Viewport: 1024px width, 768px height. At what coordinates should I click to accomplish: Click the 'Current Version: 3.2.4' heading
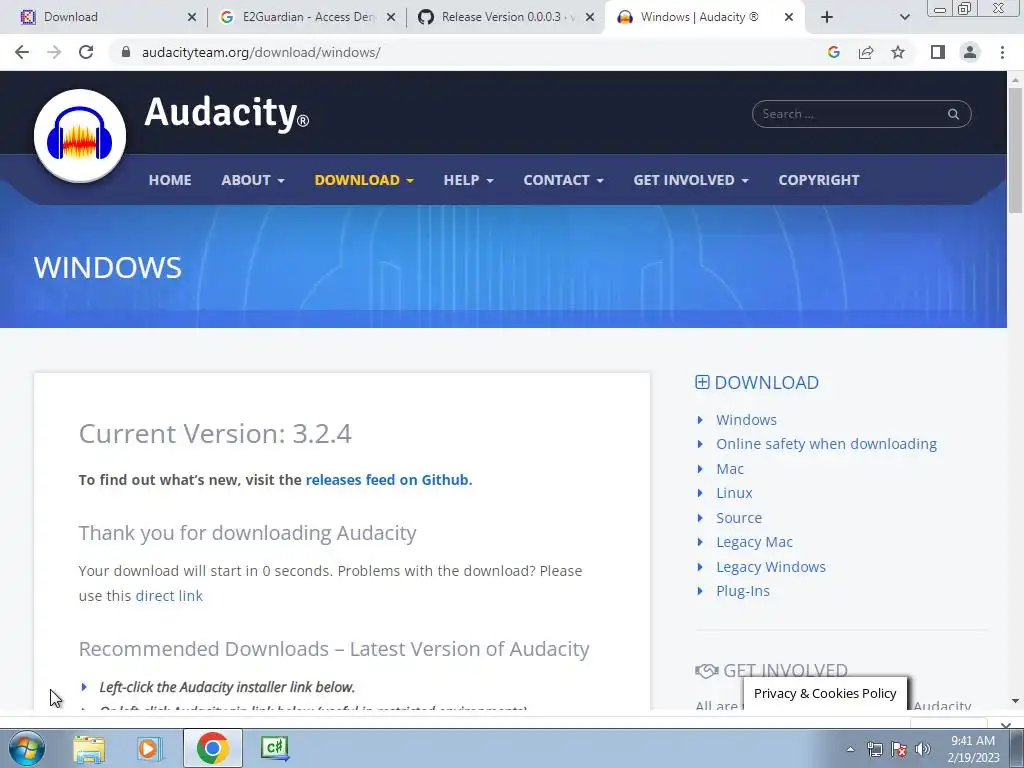tap(215, 434)
